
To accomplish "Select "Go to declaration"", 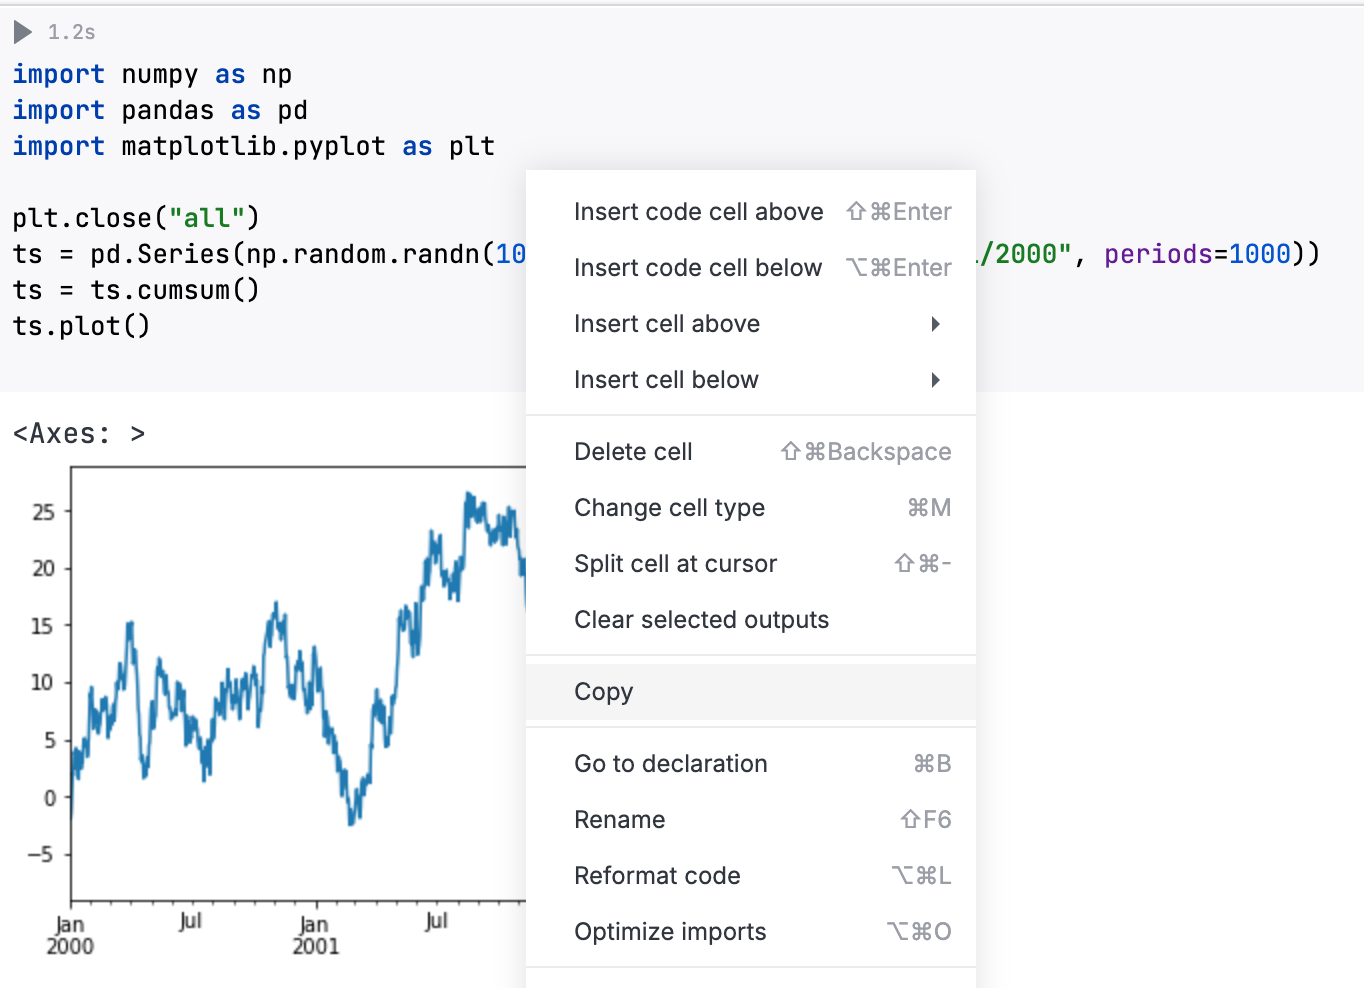I will (x=670, y=763).
